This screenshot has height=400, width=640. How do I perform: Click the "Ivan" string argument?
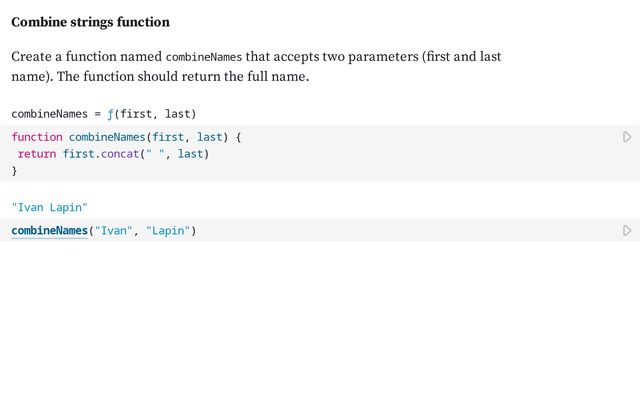[113, 231]
